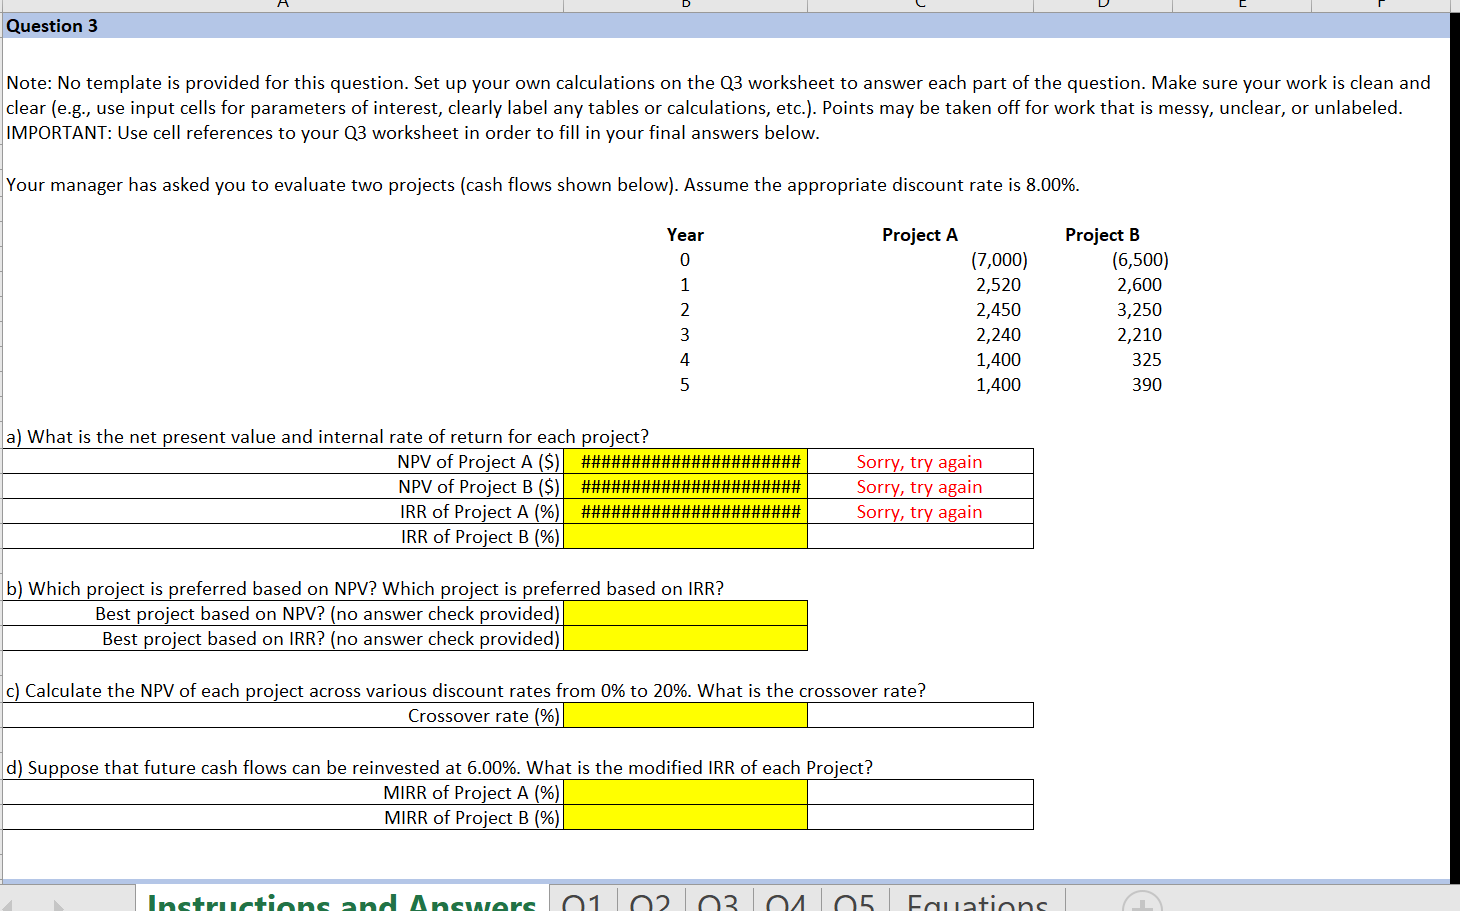Click the IRR of Project B (%) label
Image resolution: width=1460 pixels, height=911 pixels.
480,537
